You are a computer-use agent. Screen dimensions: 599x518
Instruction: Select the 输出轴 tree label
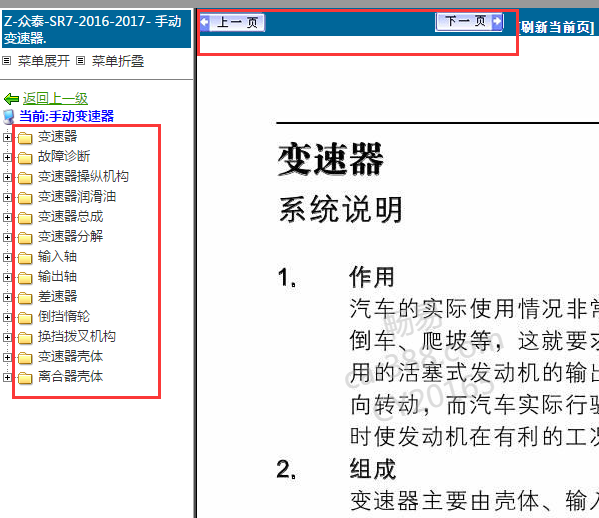[57, 277]
